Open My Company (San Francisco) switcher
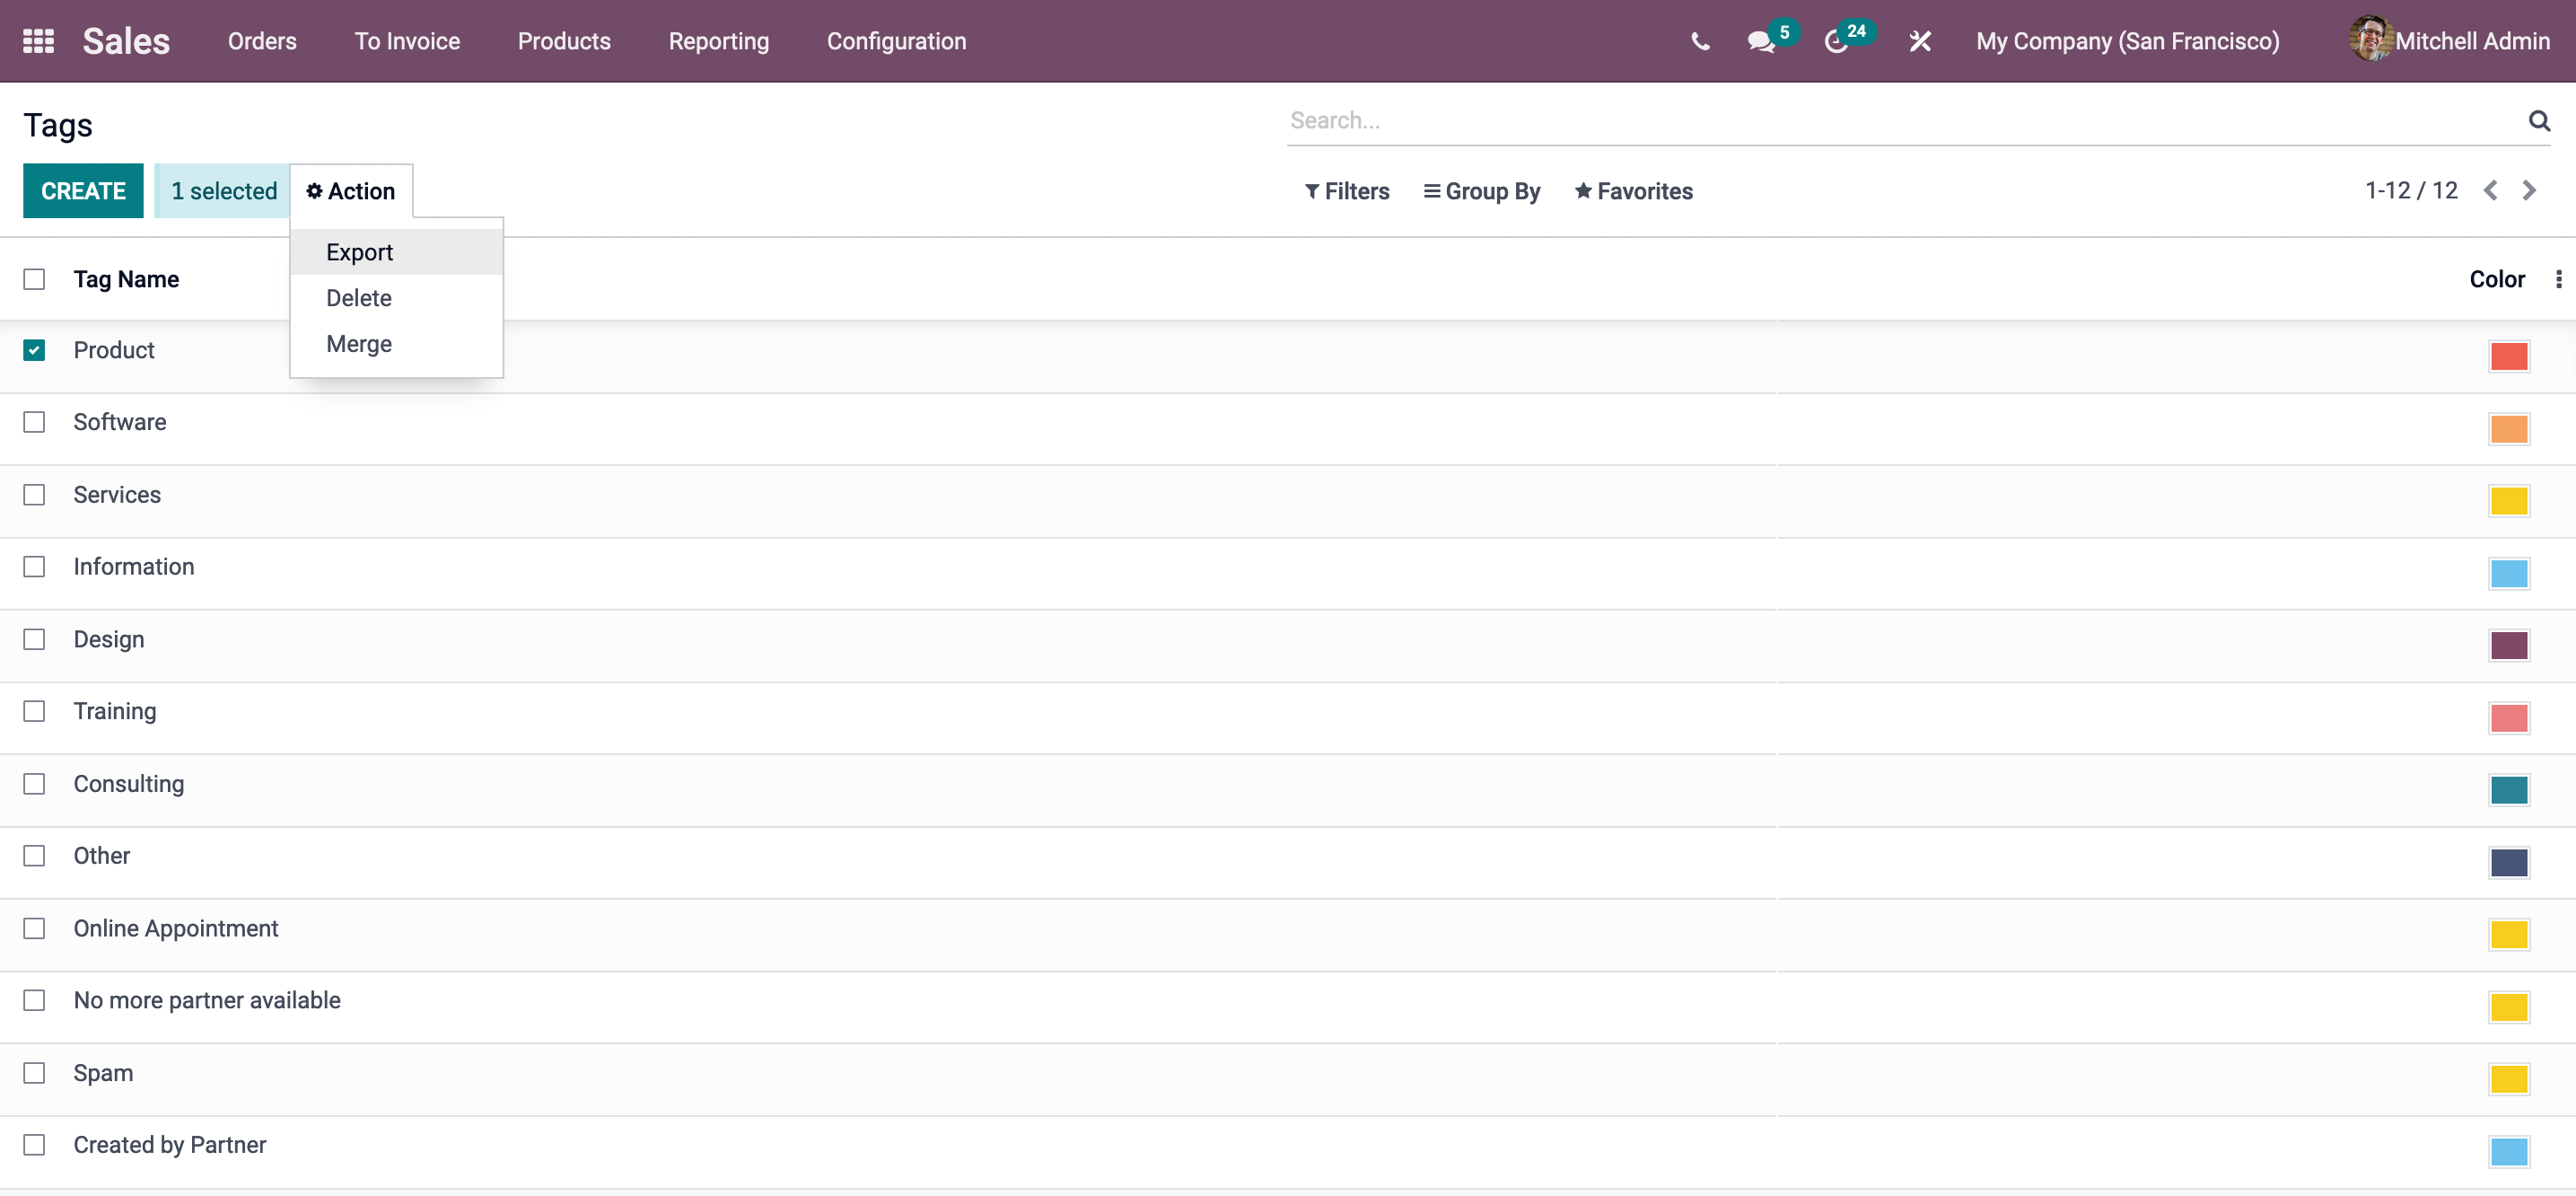The image size is (2576, 1196). (x=2127, y=41)
